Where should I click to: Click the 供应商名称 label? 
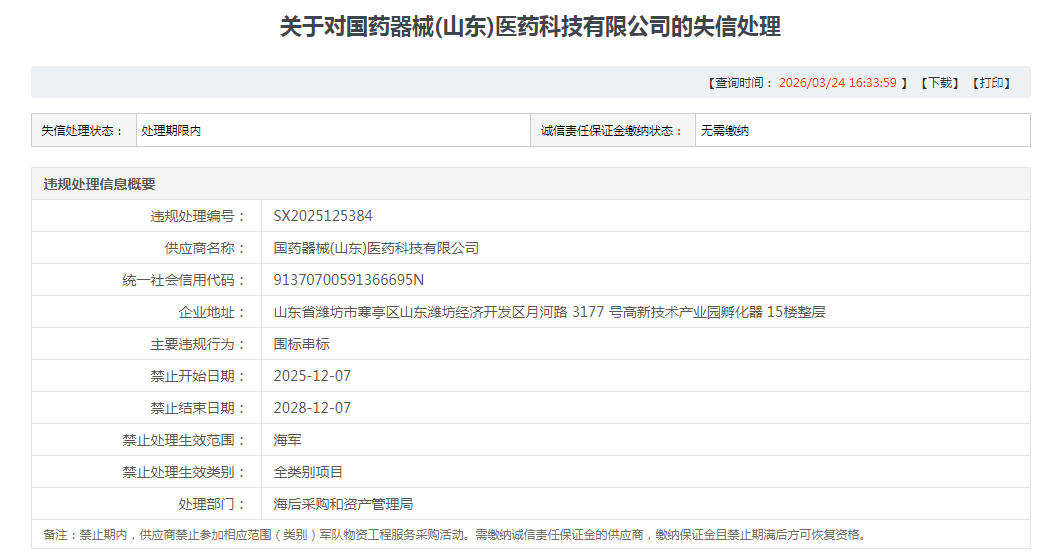(205, 248)
